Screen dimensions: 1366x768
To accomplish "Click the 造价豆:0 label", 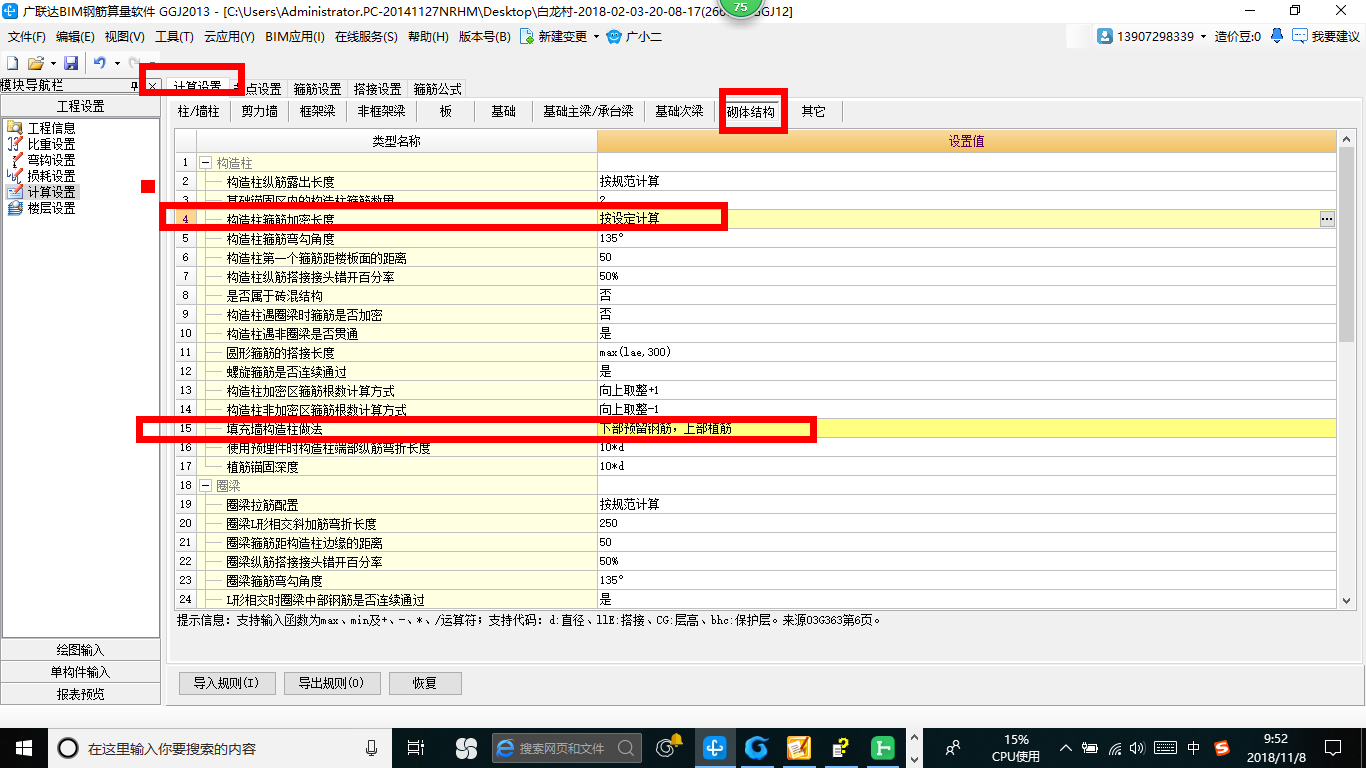I will (x=1238, y=36).
